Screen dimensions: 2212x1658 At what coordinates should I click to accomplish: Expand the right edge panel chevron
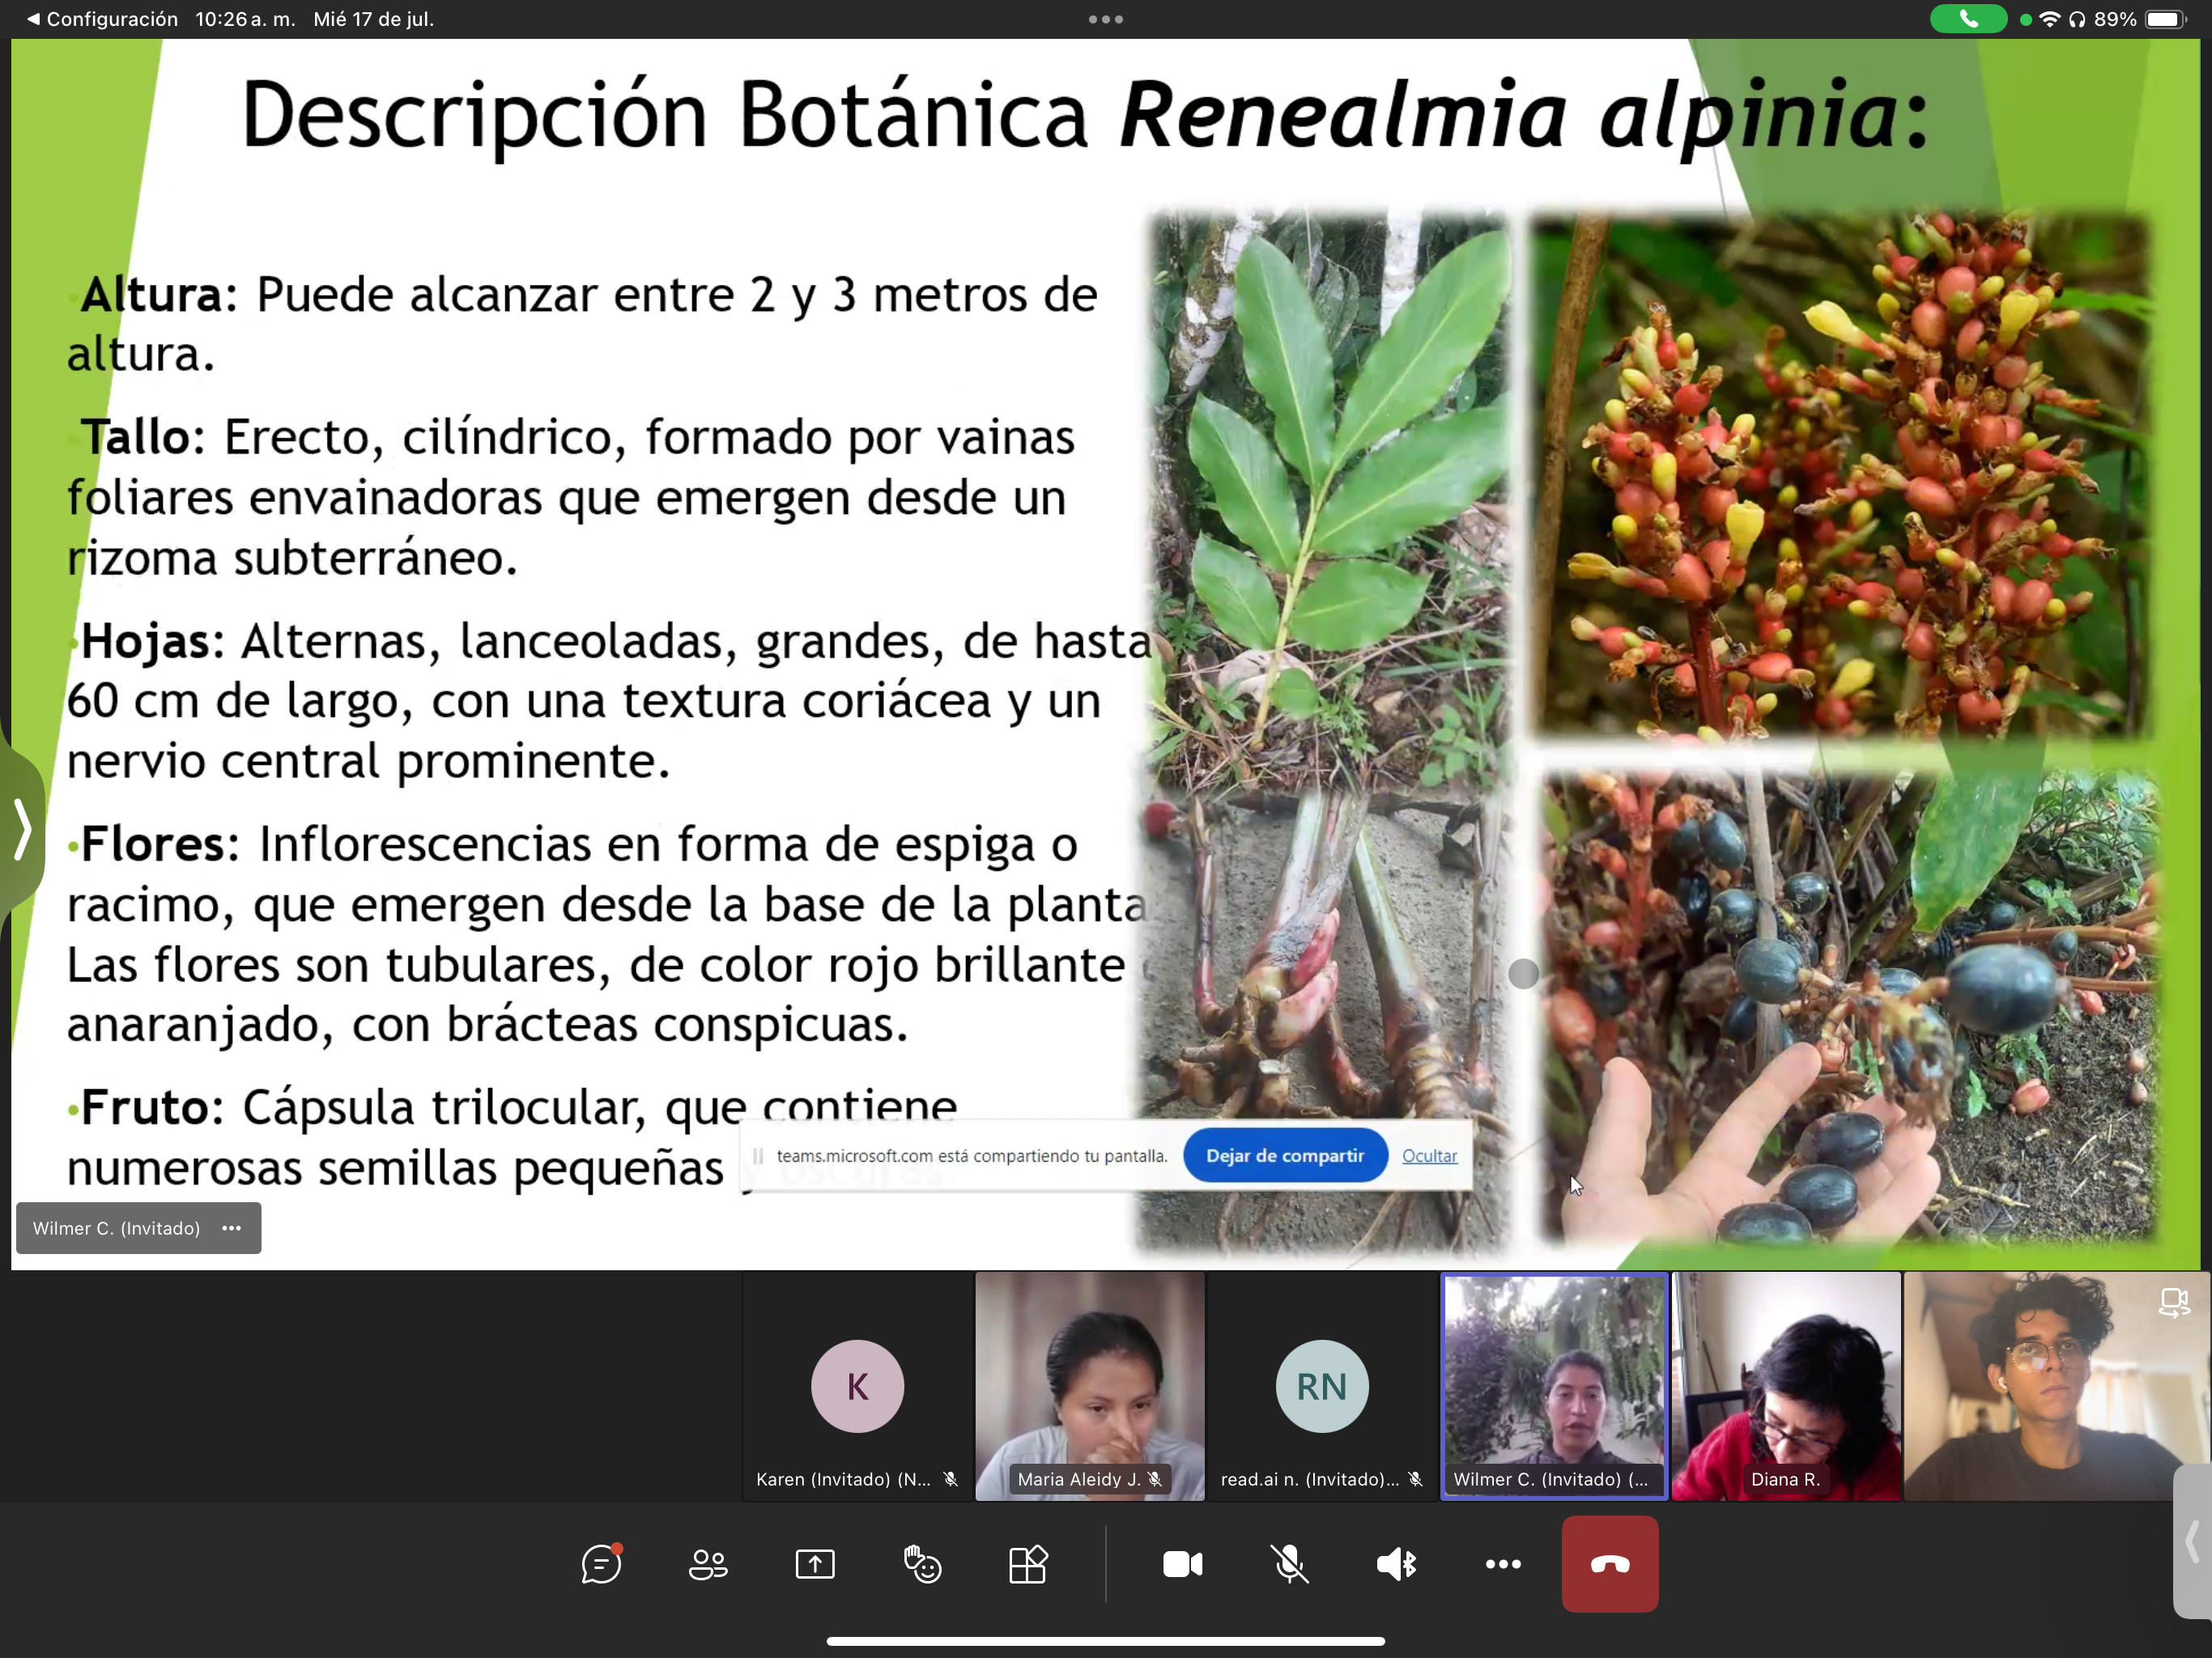[x=2192, y=1541]
